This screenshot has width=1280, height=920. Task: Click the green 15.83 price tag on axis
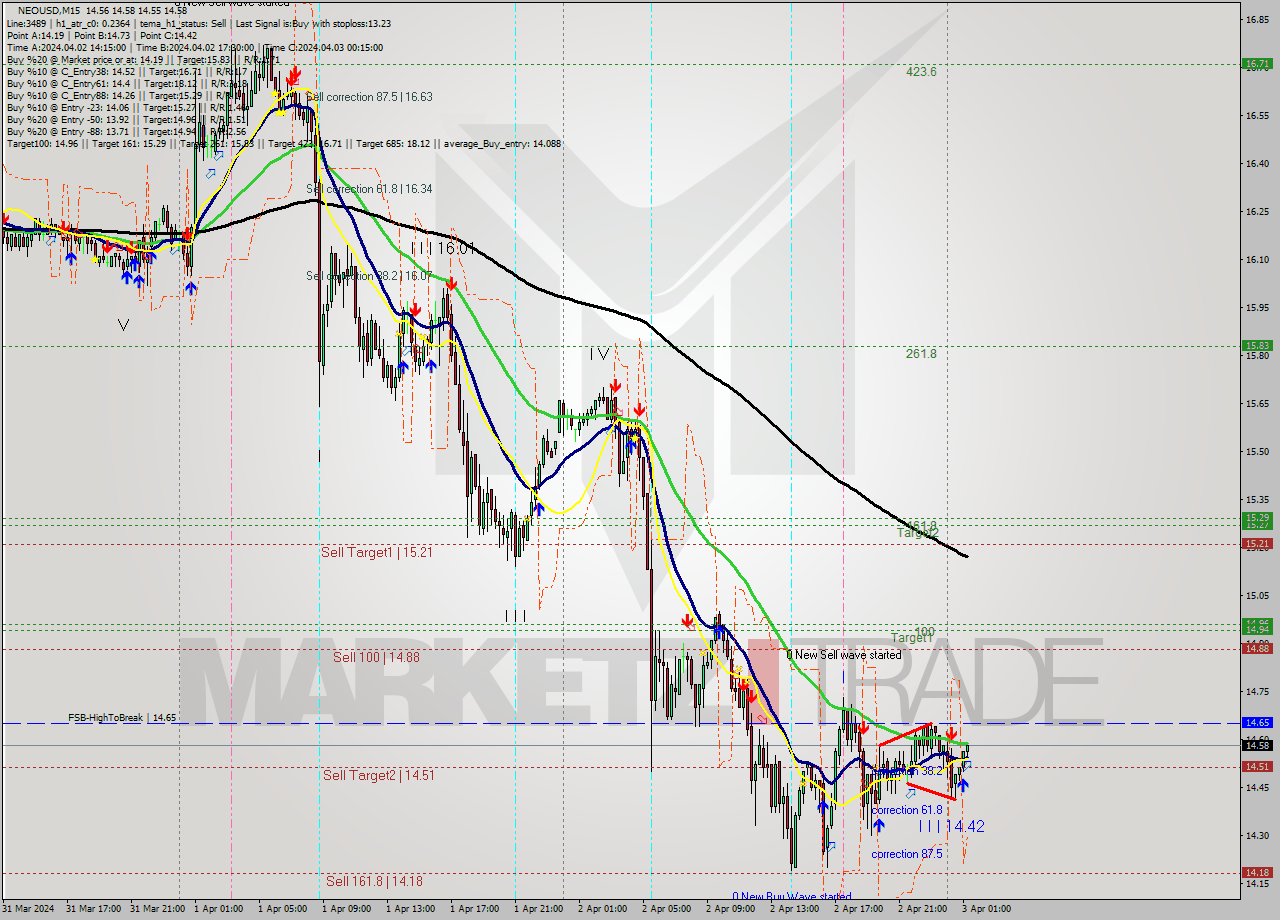pos(1256,346)
